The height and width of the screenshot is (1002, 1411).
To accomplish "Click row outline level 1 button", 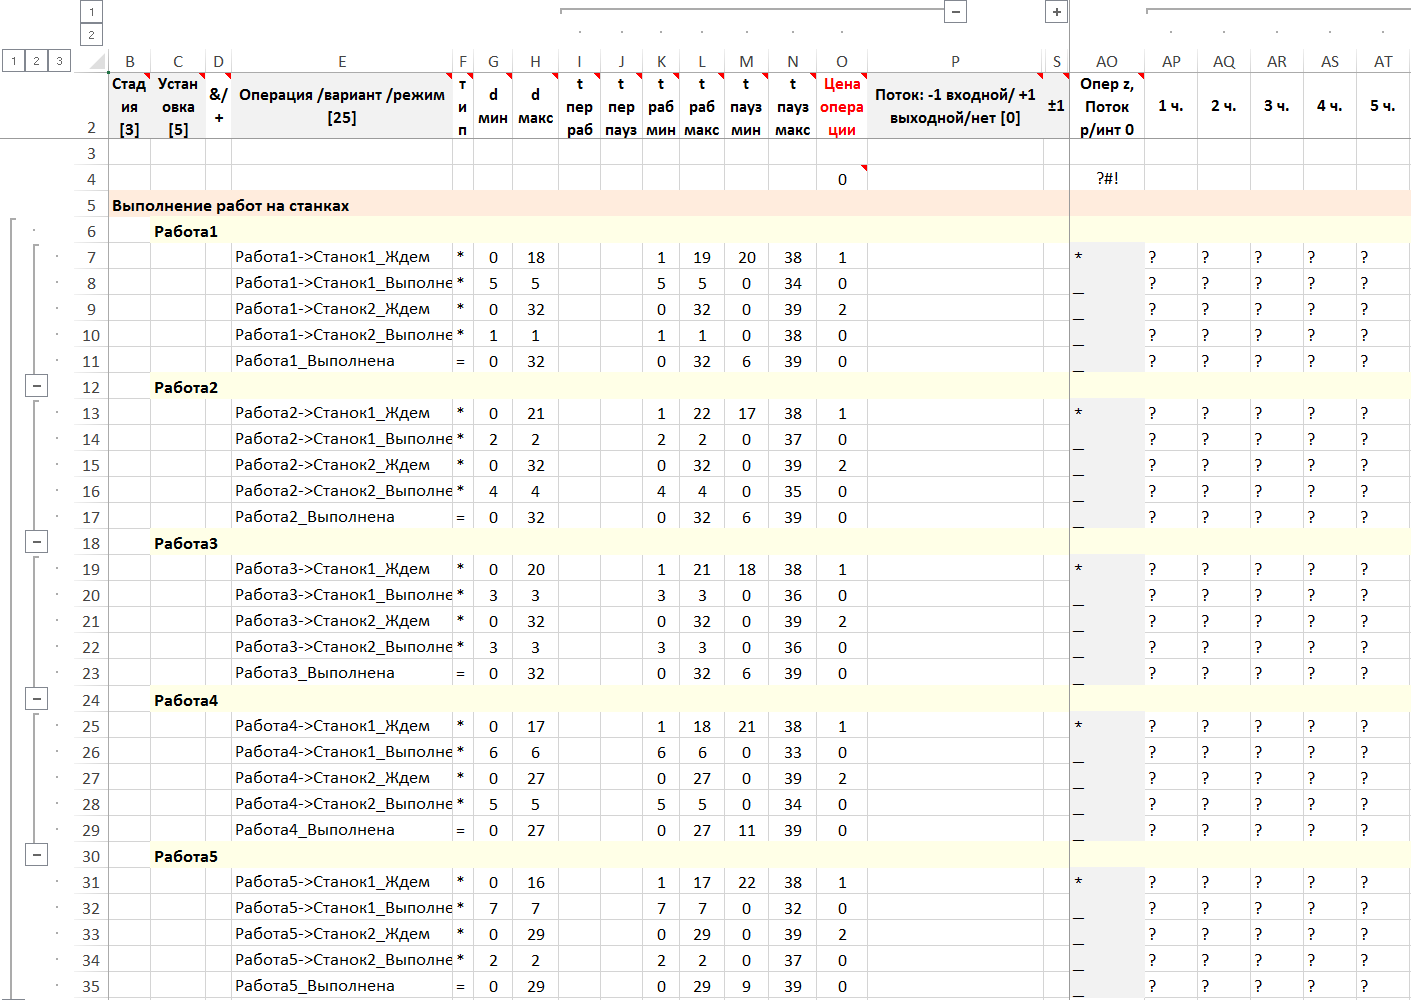I will (14, 61).
